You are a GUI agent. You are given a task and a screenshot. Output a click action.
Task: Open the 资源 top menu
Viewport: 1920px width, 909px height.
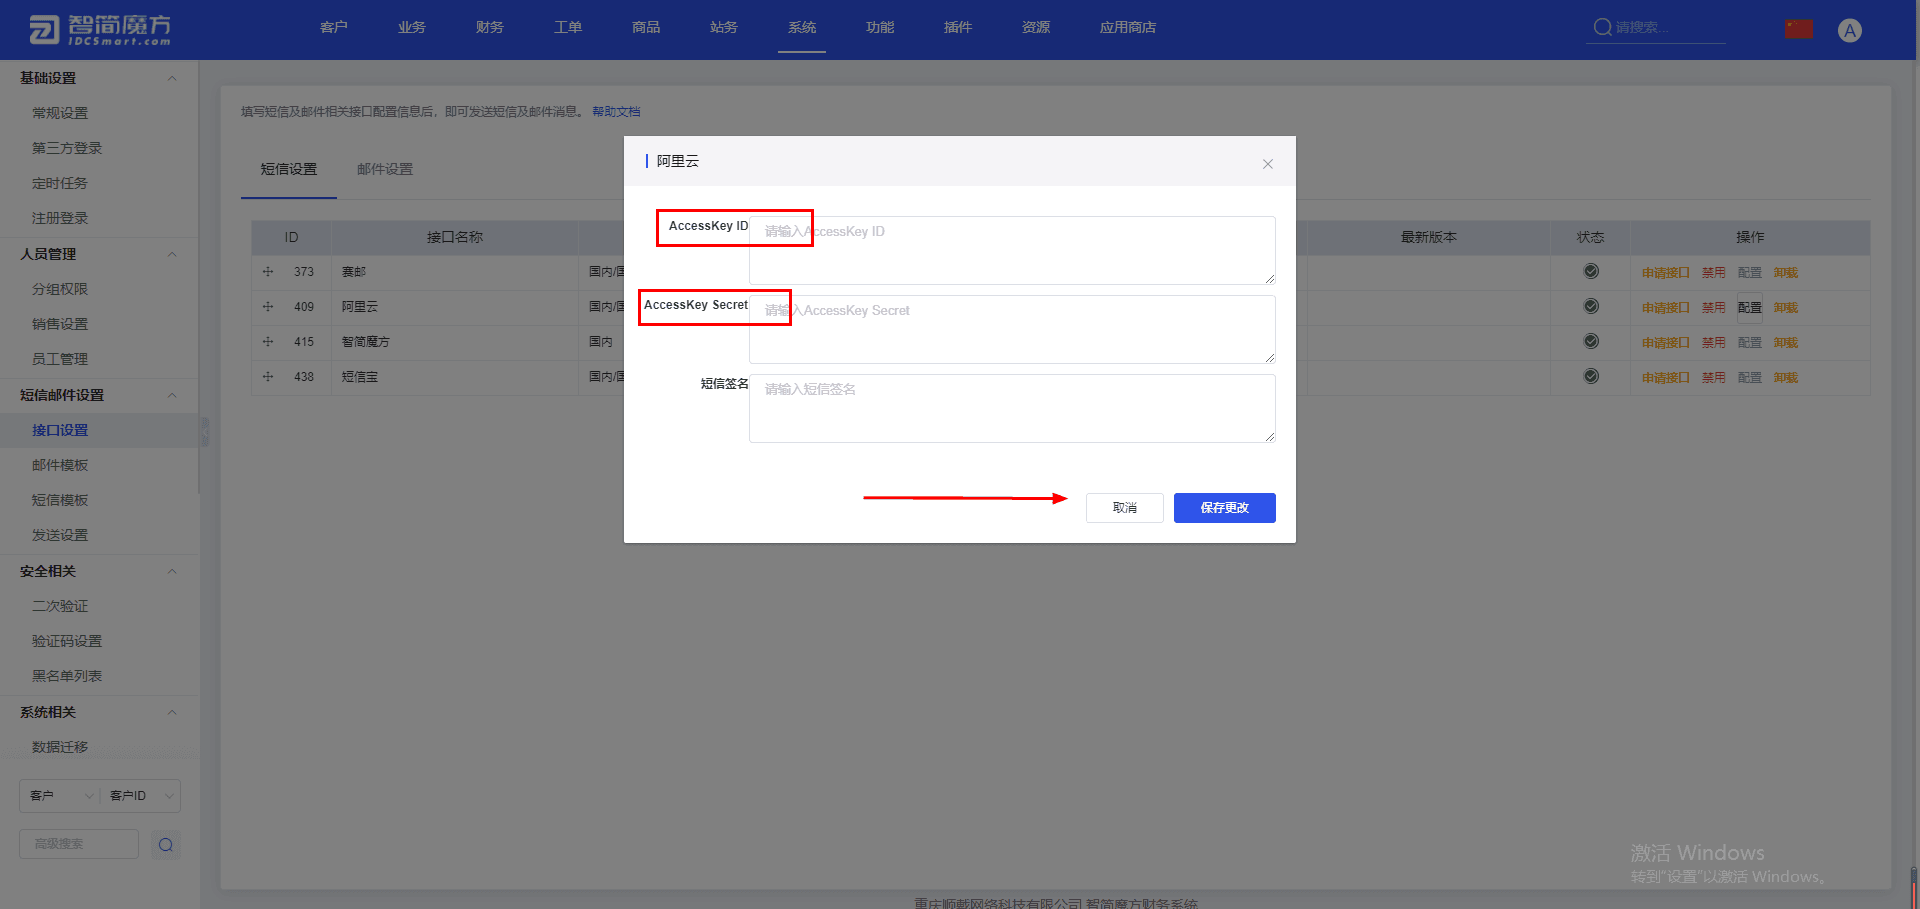coord(1036,27)
